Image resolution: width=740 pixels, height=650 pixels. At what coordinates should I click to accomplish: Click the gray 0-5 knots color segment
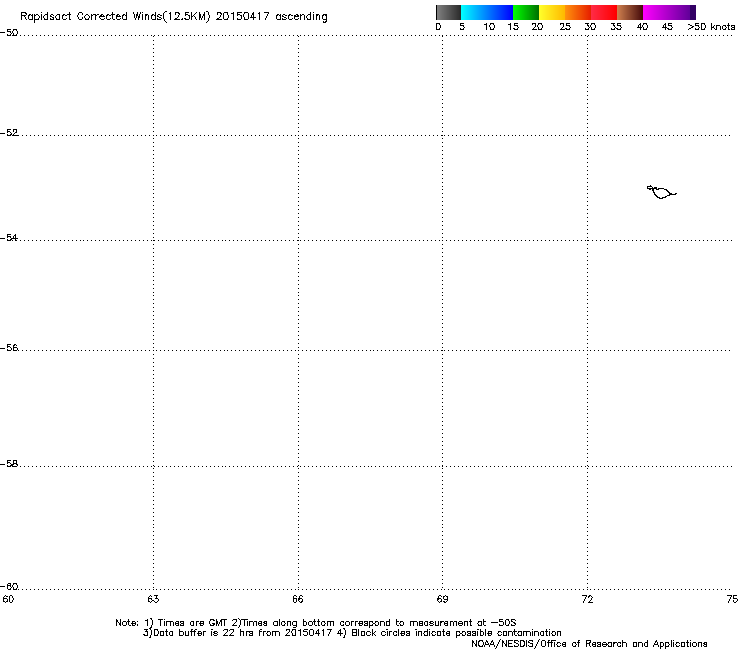(x=448, y=12)
